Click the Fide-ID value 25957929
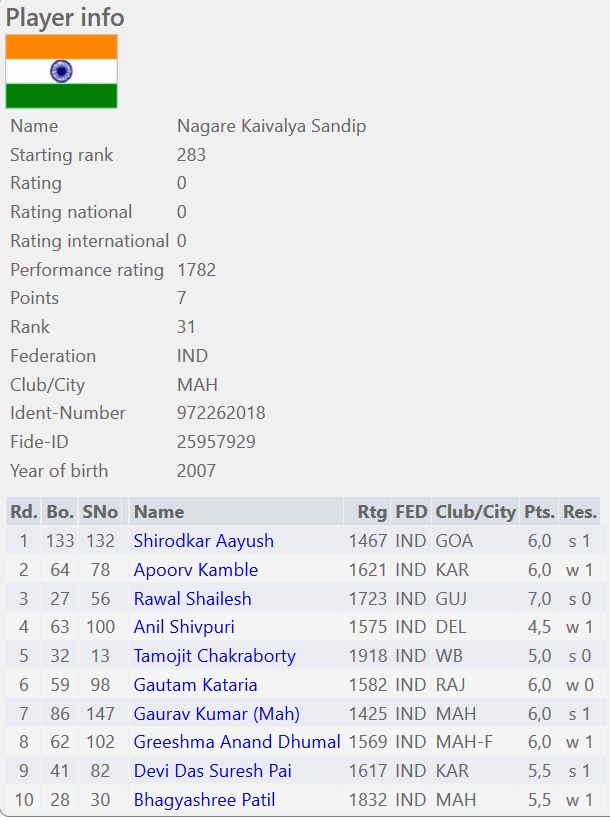 [x=216, y=442]
